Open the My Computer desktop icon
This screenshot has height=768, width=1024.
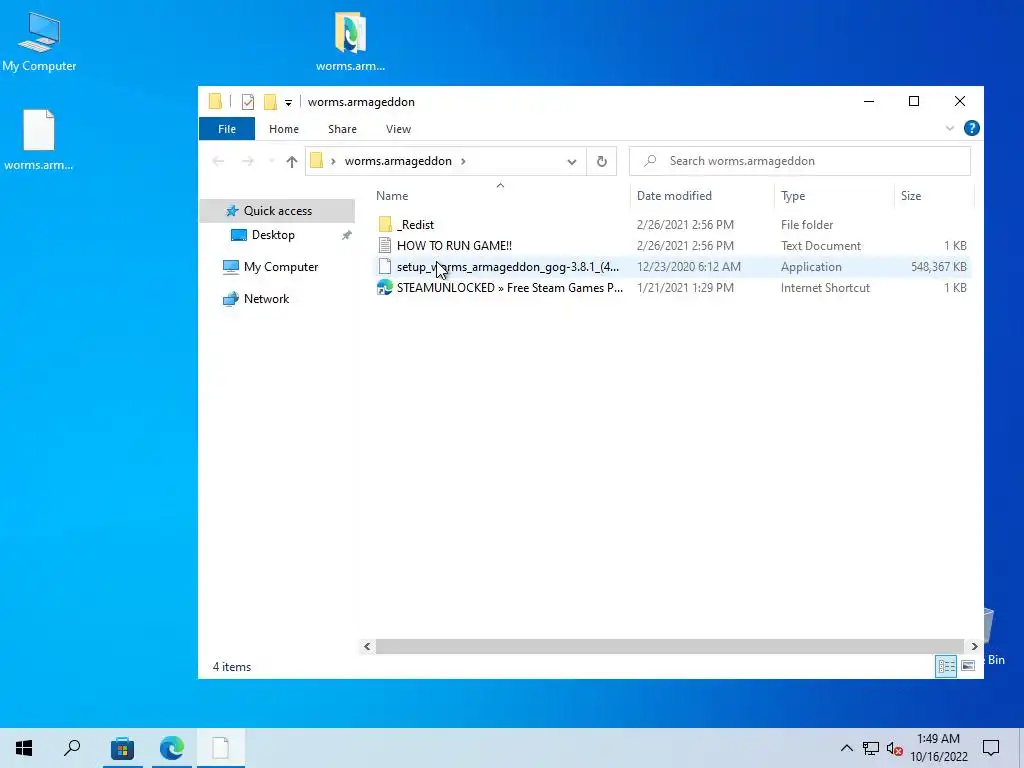tap(39, 40)
